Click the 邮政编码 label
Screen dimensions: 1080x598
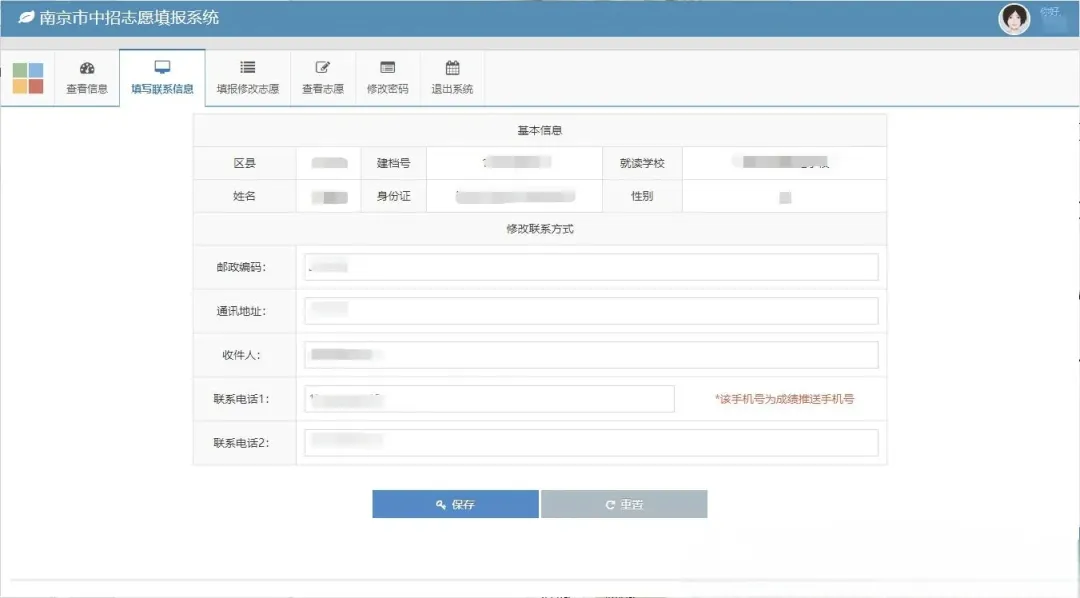(241, 267)
